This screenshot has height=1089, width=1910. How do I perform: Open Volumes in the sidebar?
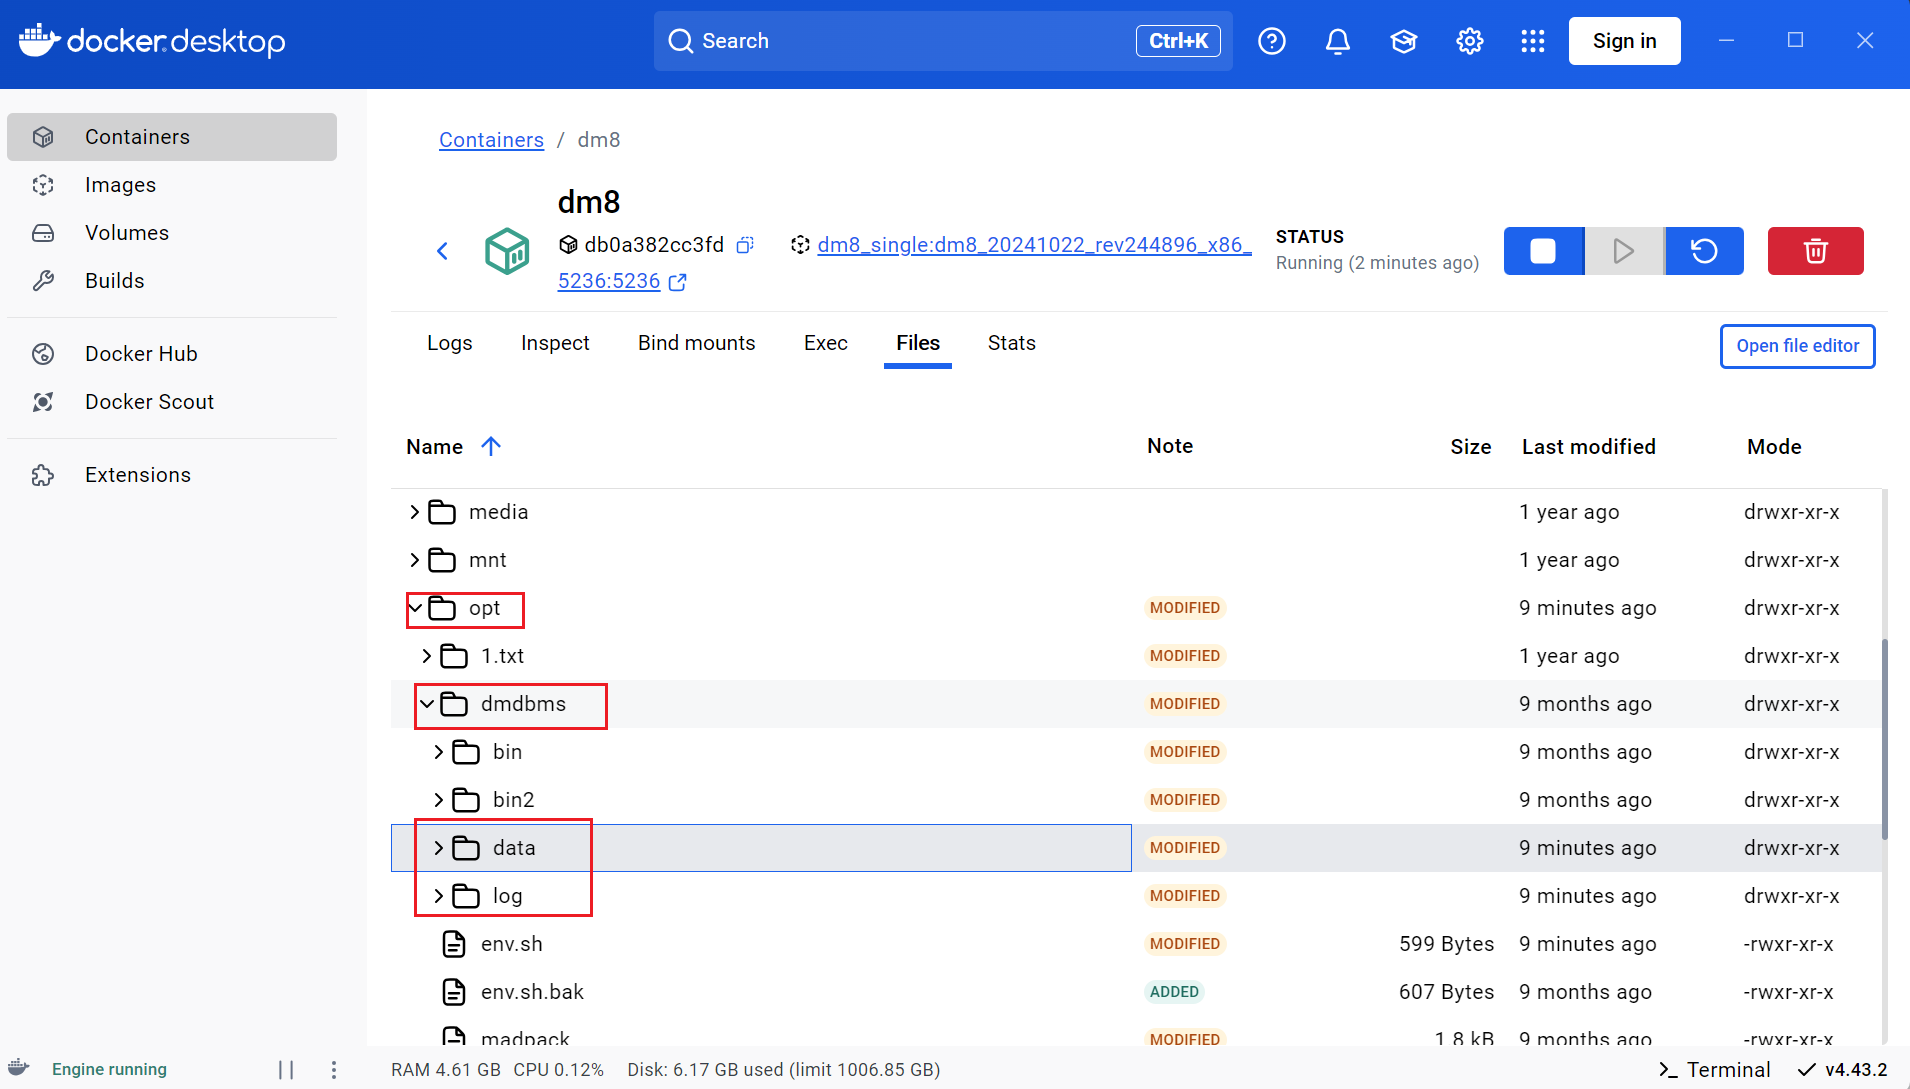[x=172, y=233]
